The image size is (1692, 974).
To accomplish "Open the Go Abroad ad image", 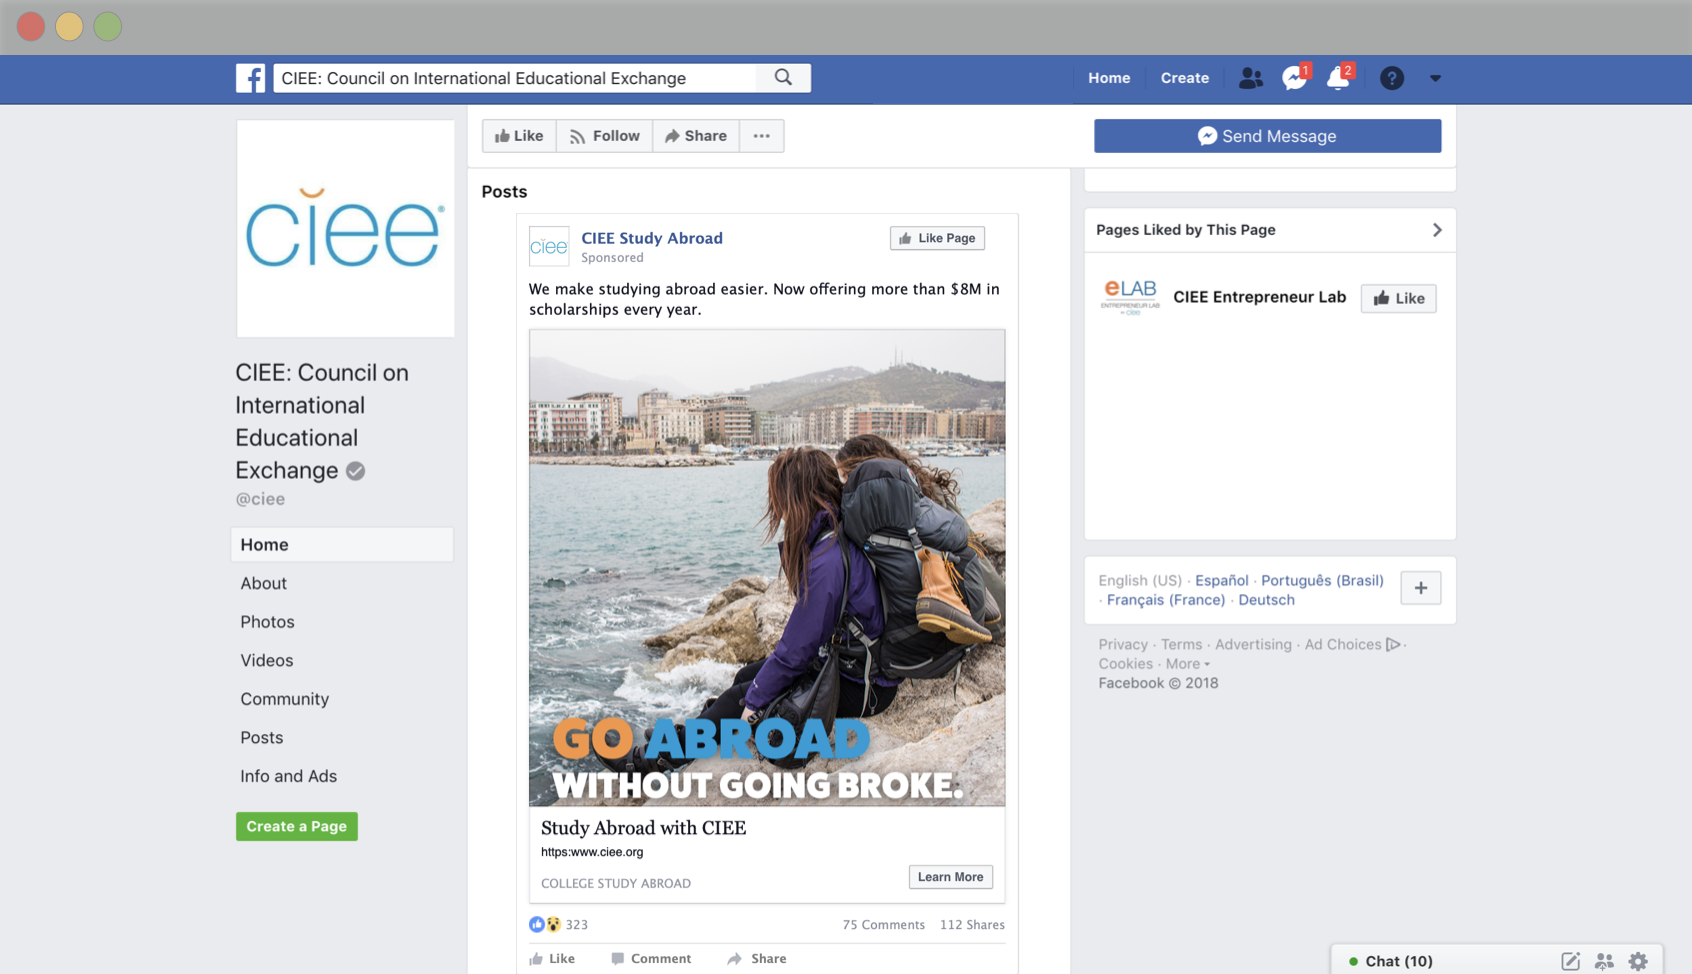I will click(767, 567).
